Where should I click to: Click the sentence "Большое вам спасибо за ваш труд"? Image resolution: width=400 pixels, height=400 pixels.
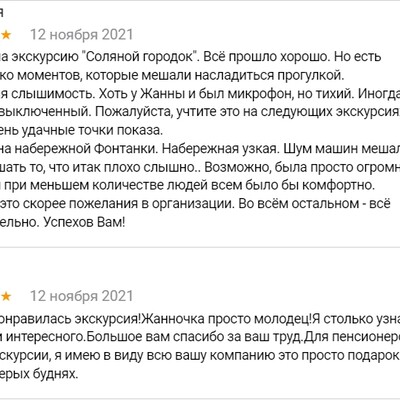point(194,337)
